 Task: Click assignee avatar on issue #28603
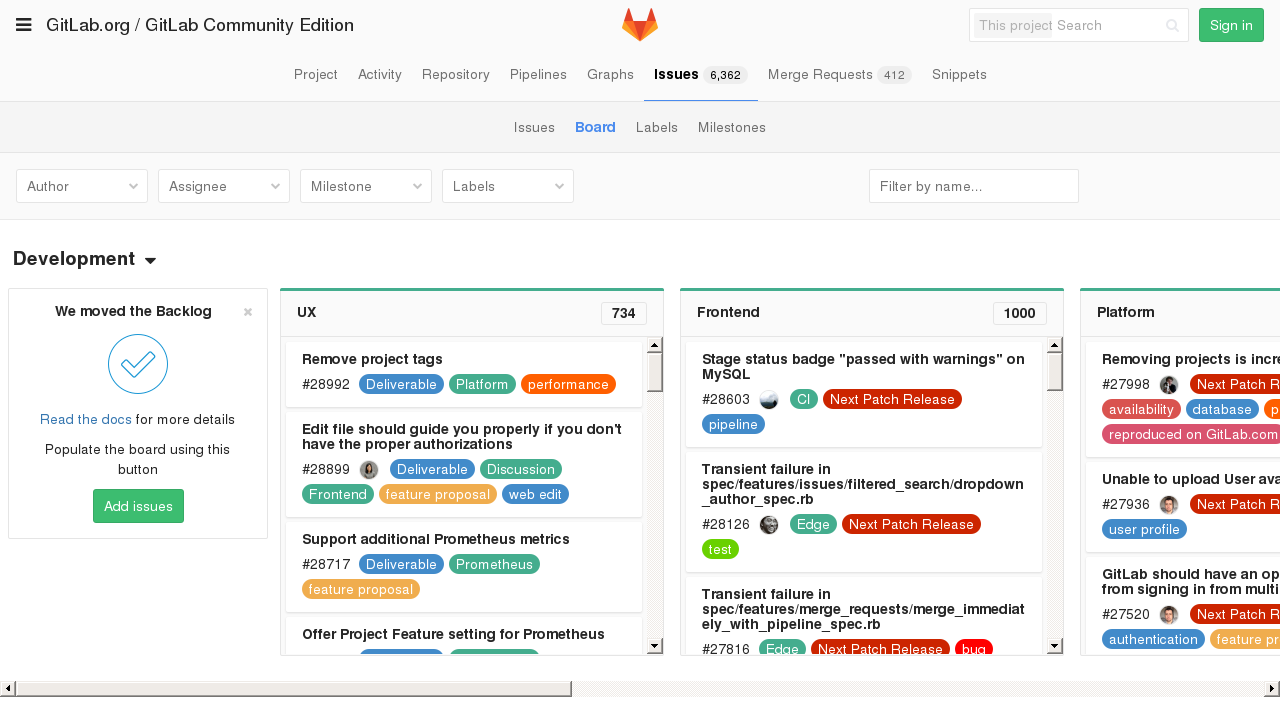click(769, 400)
